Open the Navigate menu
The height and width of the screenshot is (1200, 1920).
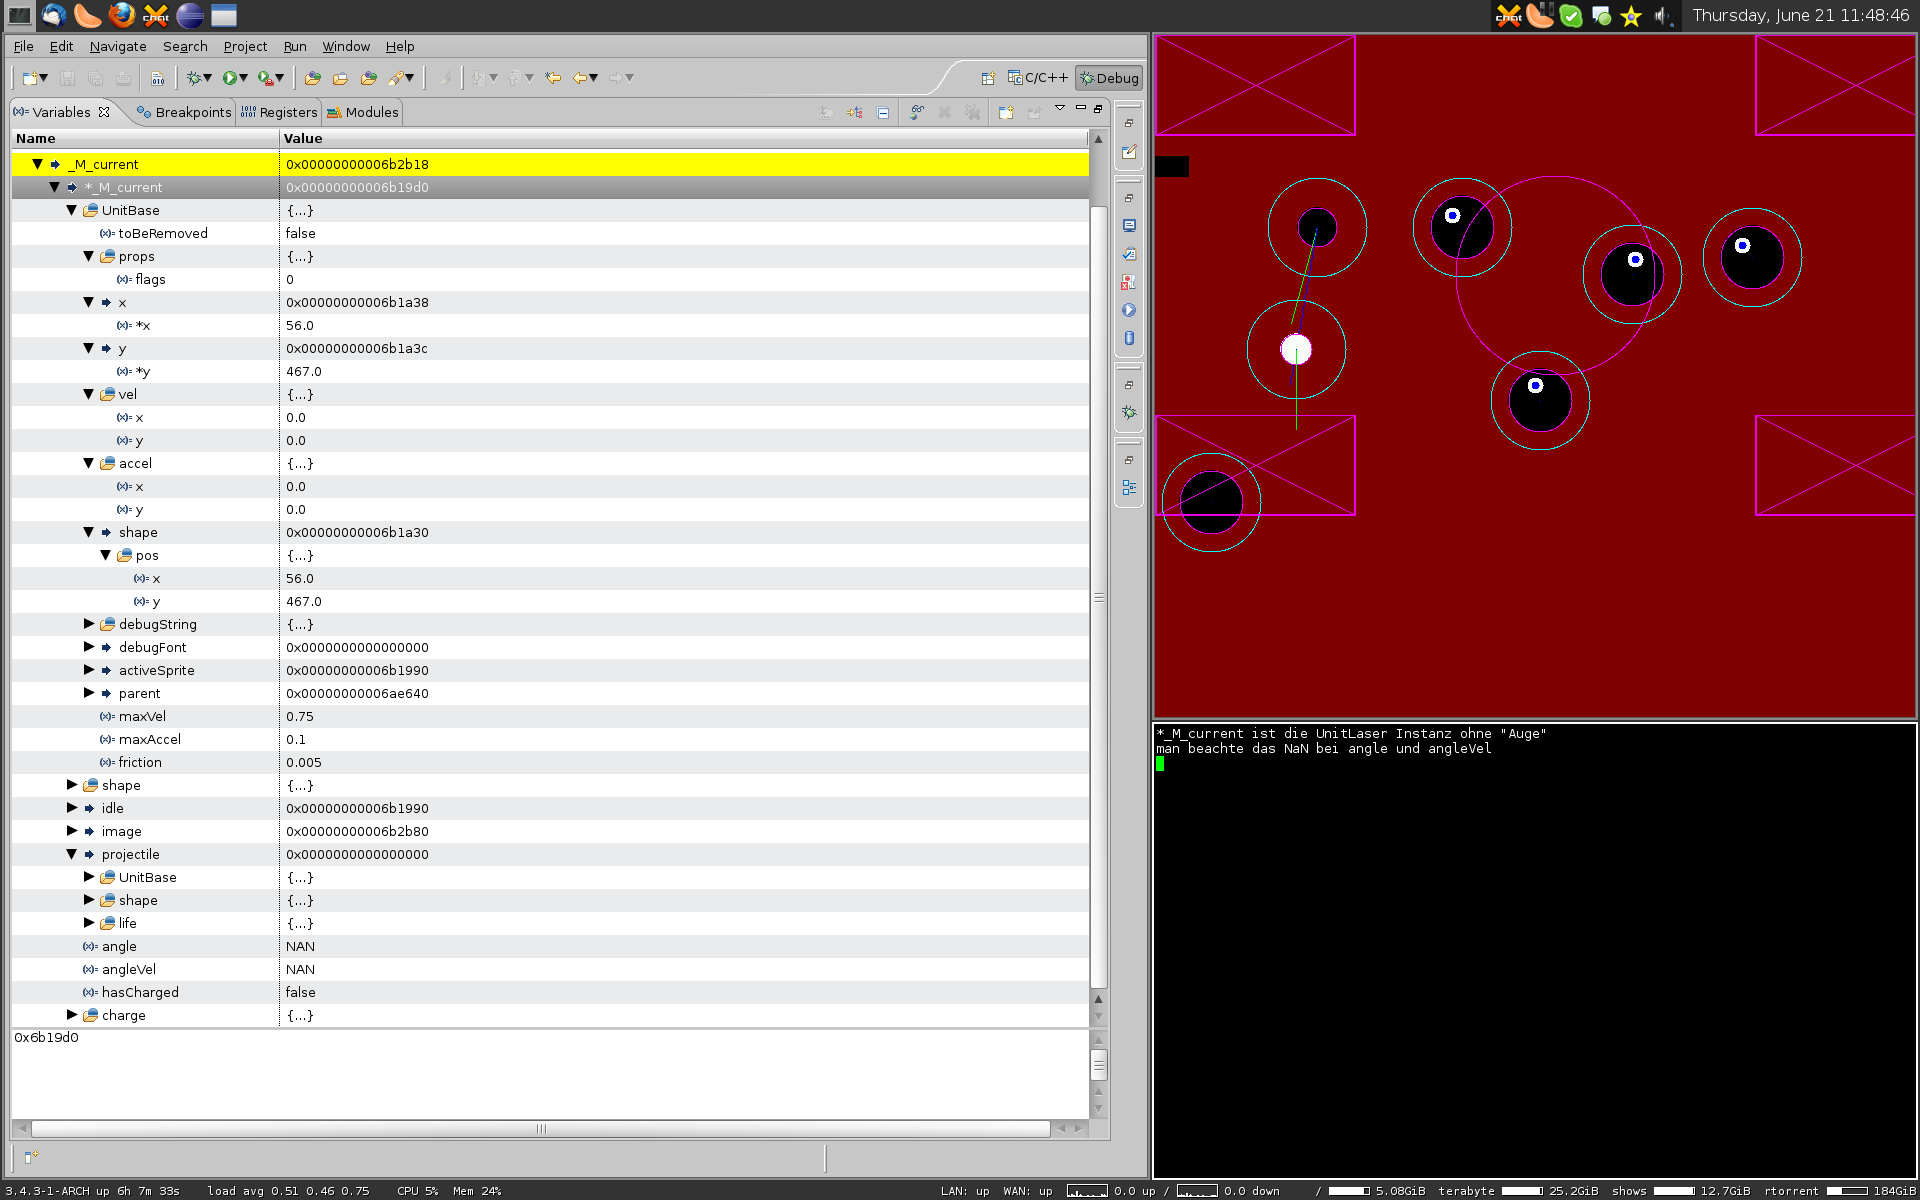click(x=118, y=46)
